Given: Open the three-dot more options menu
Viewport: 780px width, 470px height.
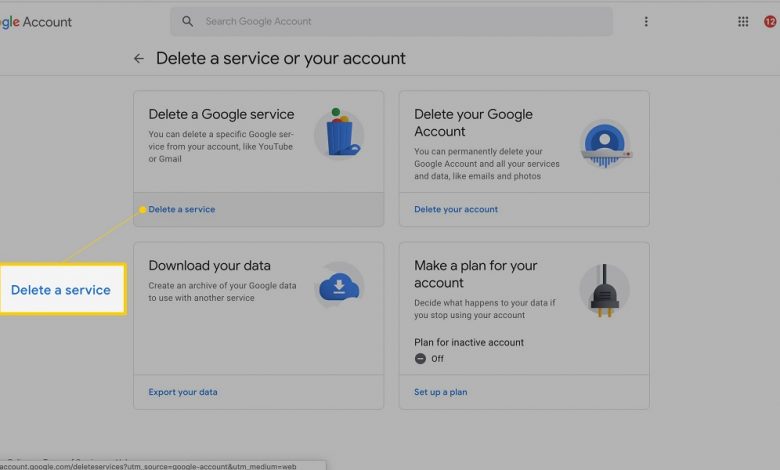Looking at the screenshot, I should [646, 21].
